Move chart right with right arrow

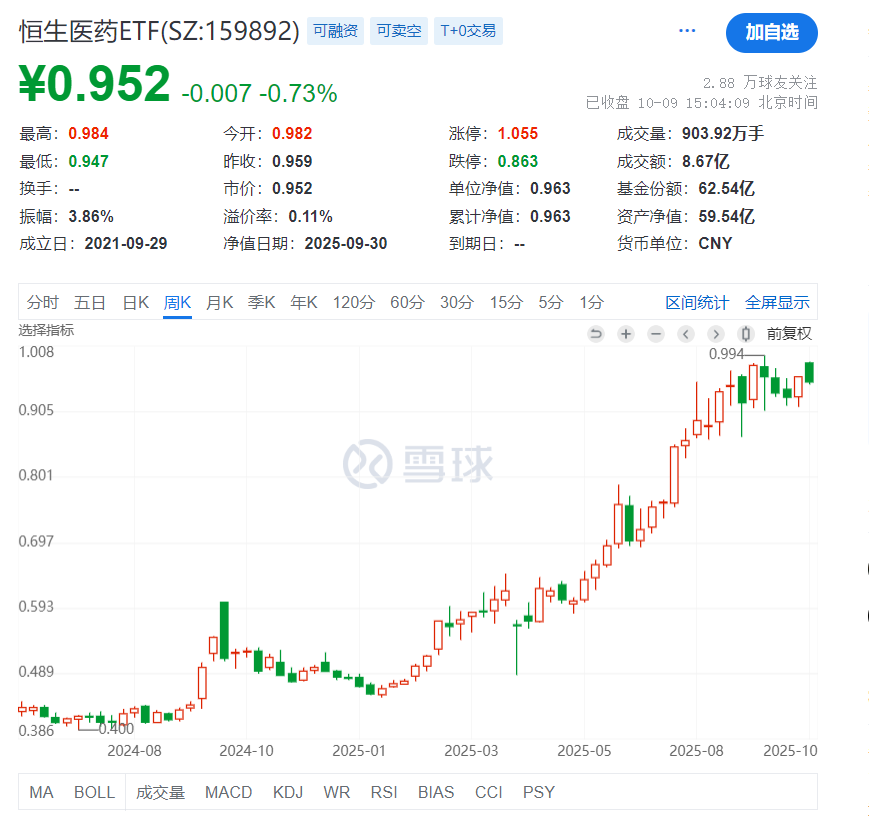tap(715, 334)
